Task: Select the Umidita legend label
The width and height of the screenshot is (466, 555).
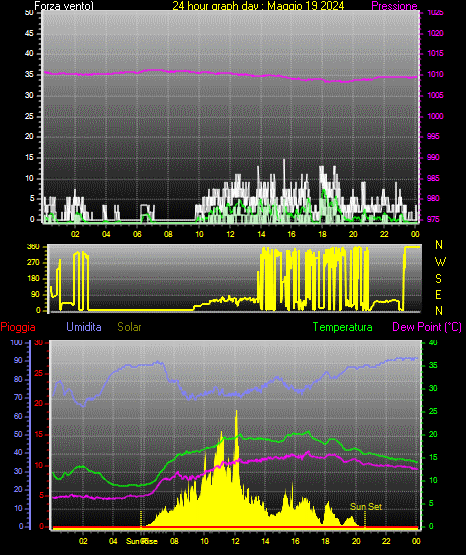Action: pyautogui.click(x=84, y=327)
